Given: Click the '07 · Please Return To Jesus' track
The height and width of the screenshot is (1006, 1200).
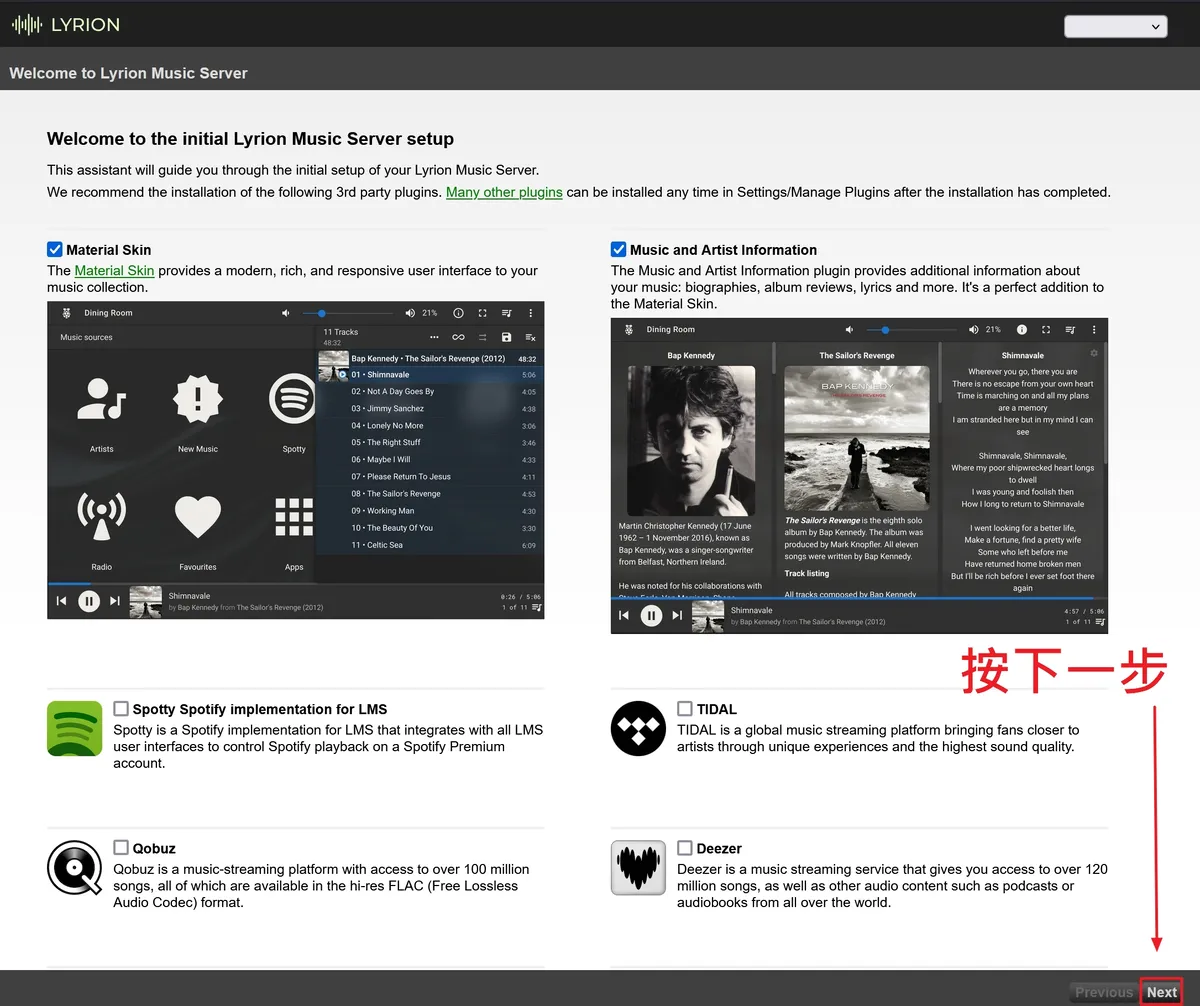Looking at the screenshot, I should point(430,477).
